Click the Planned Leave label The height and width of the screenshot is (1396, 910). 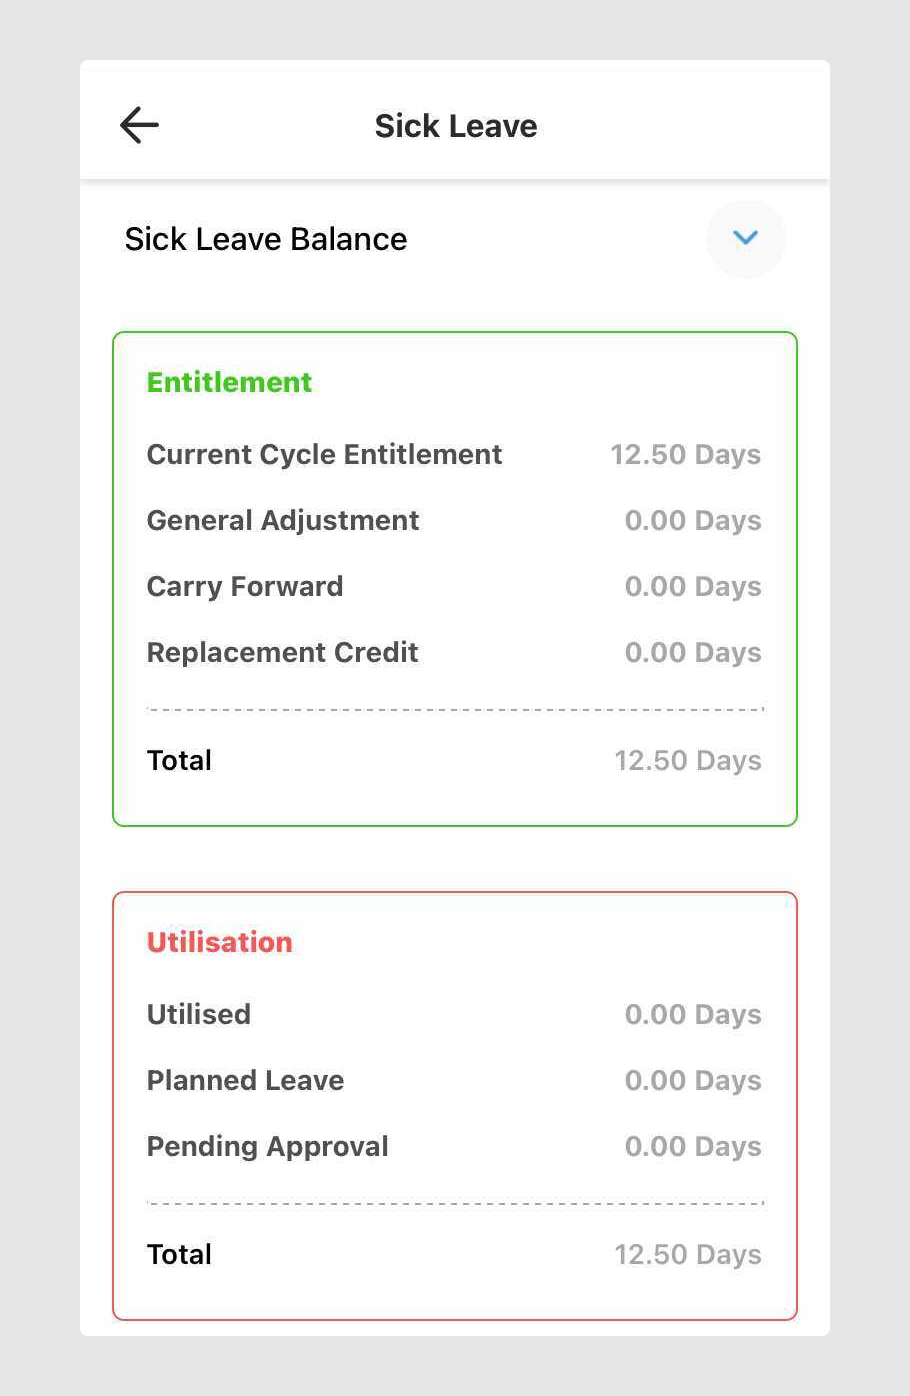click(245, 1080)
